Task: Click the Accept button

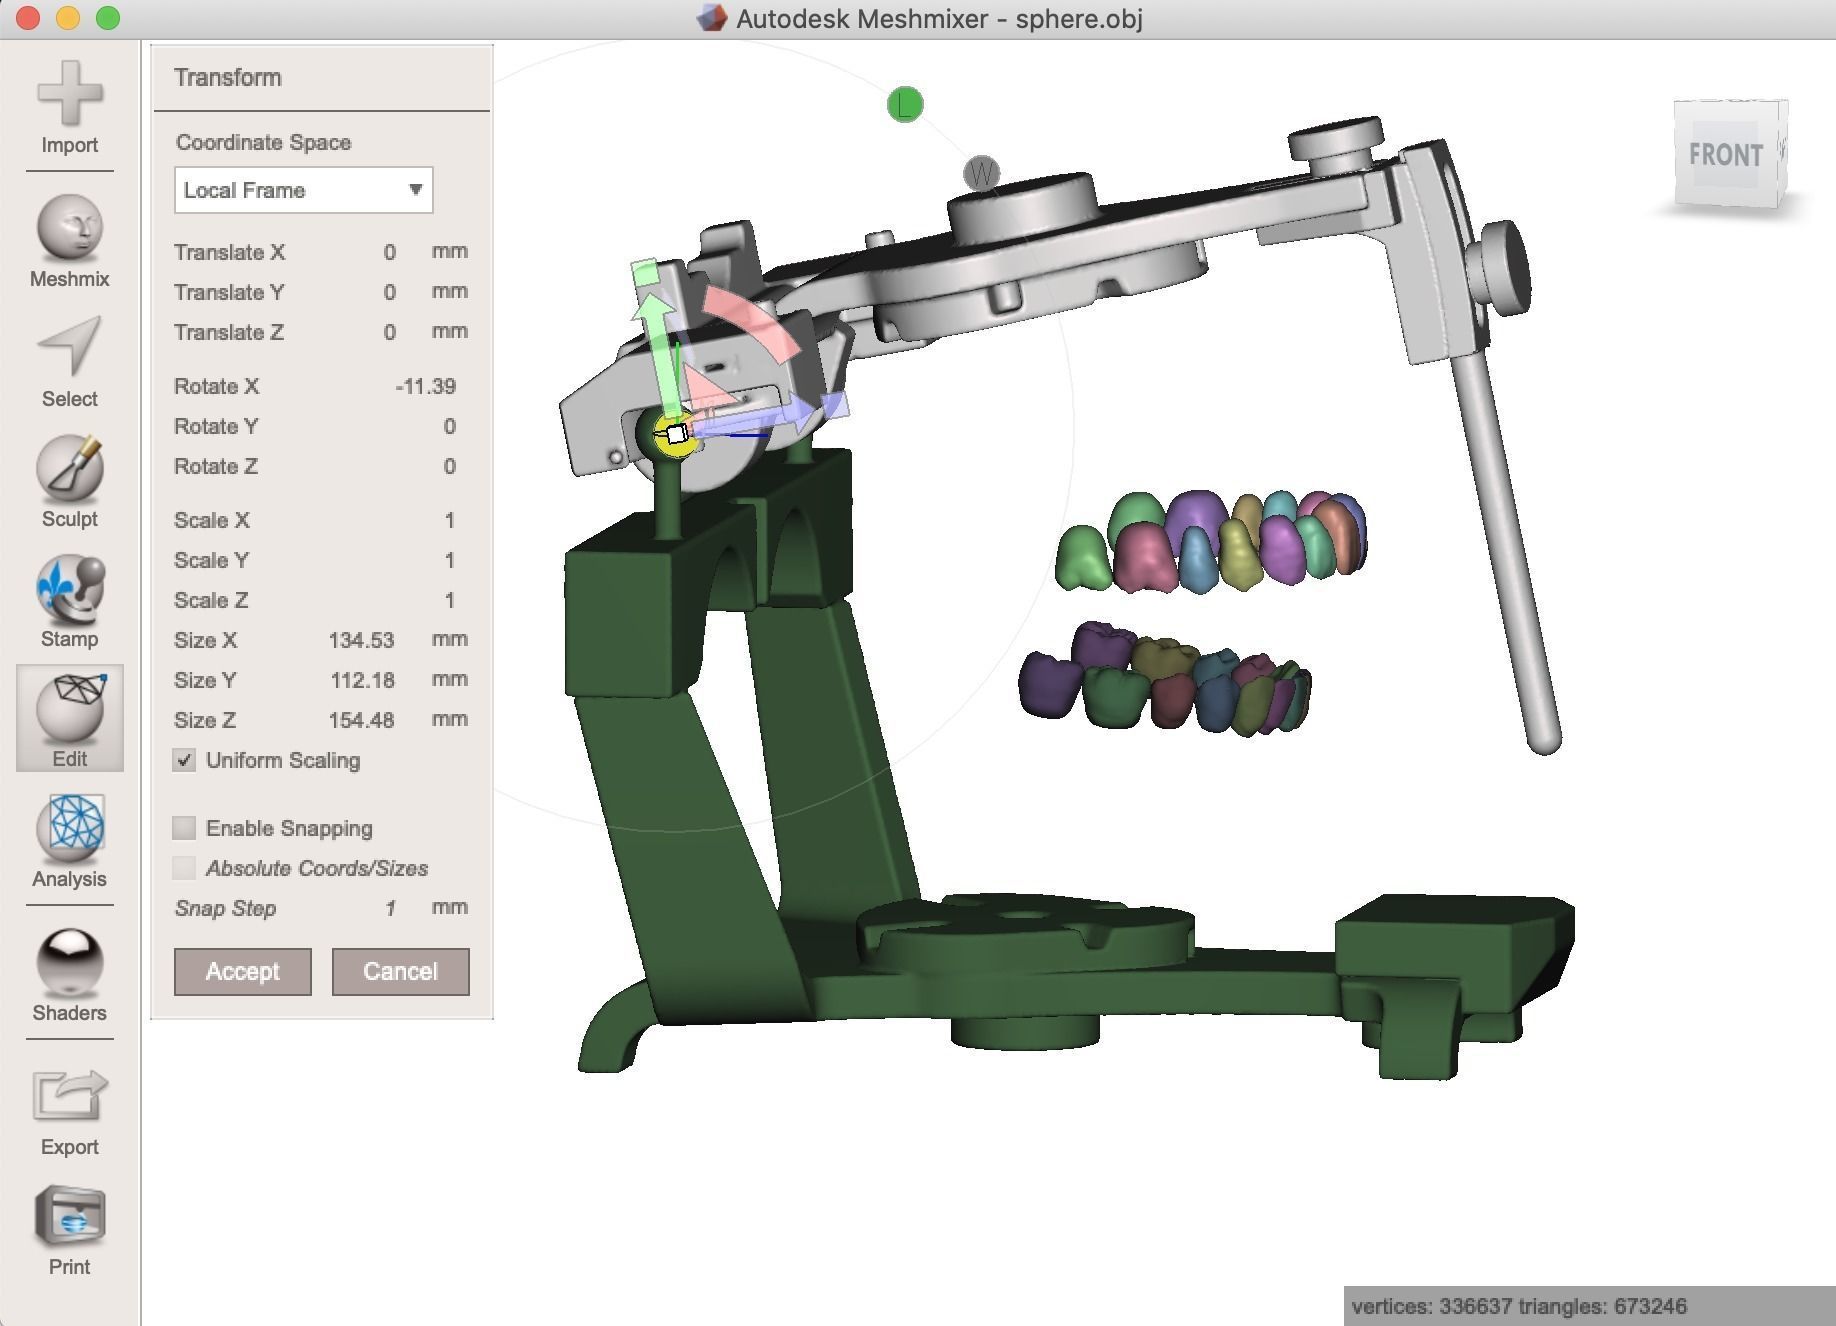Action: pos(243,972)
